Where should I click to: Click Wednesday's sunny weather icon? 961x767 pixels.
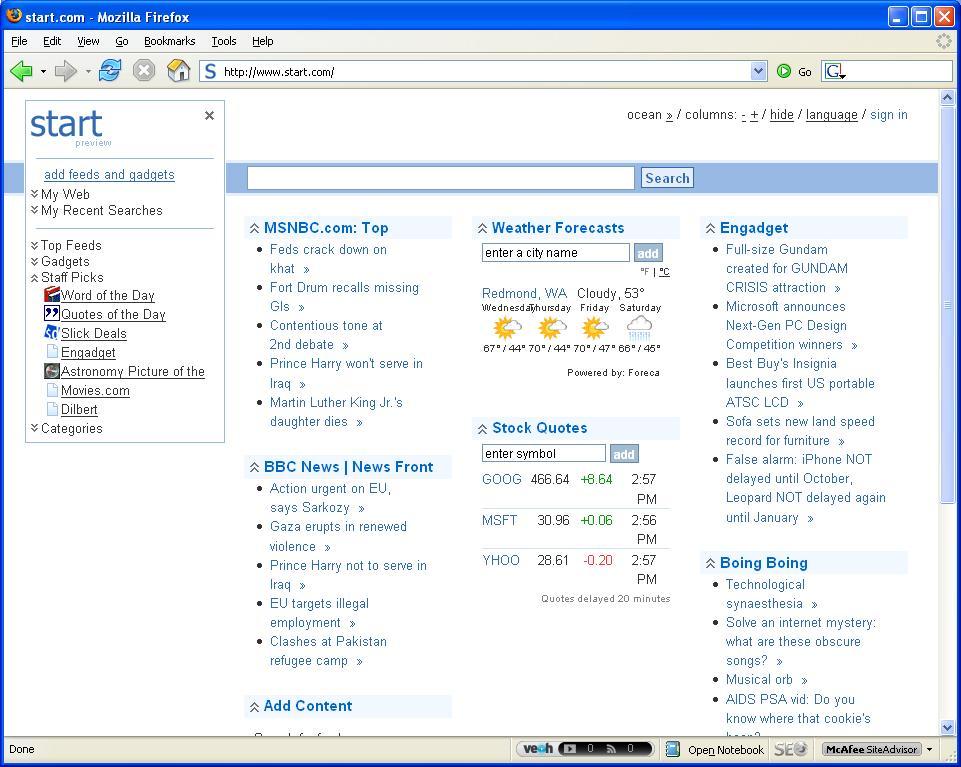[506, 329]
